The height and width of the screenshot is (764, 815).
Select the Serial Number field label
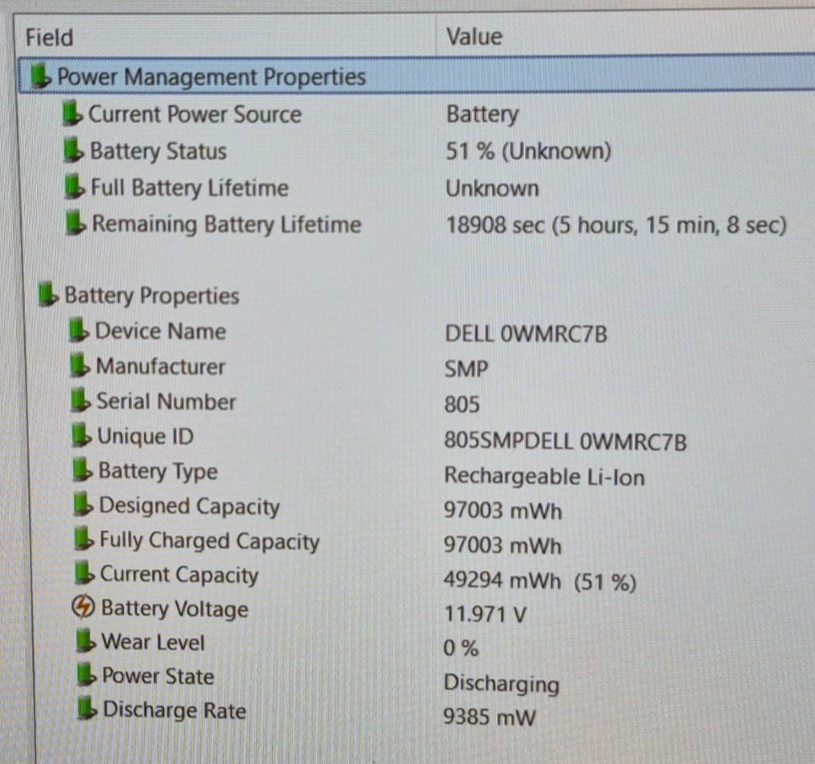click(166, 401)
